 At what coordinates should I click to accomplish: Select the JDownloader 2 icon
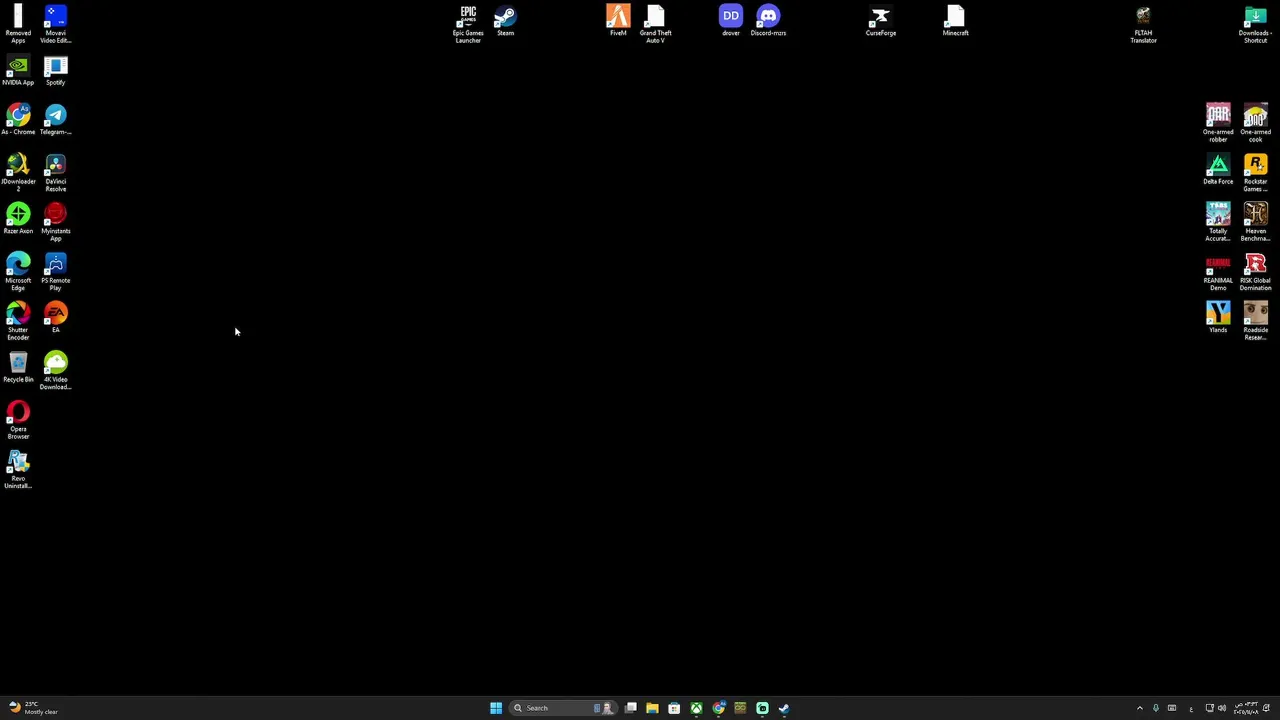[x=18, y=172]
